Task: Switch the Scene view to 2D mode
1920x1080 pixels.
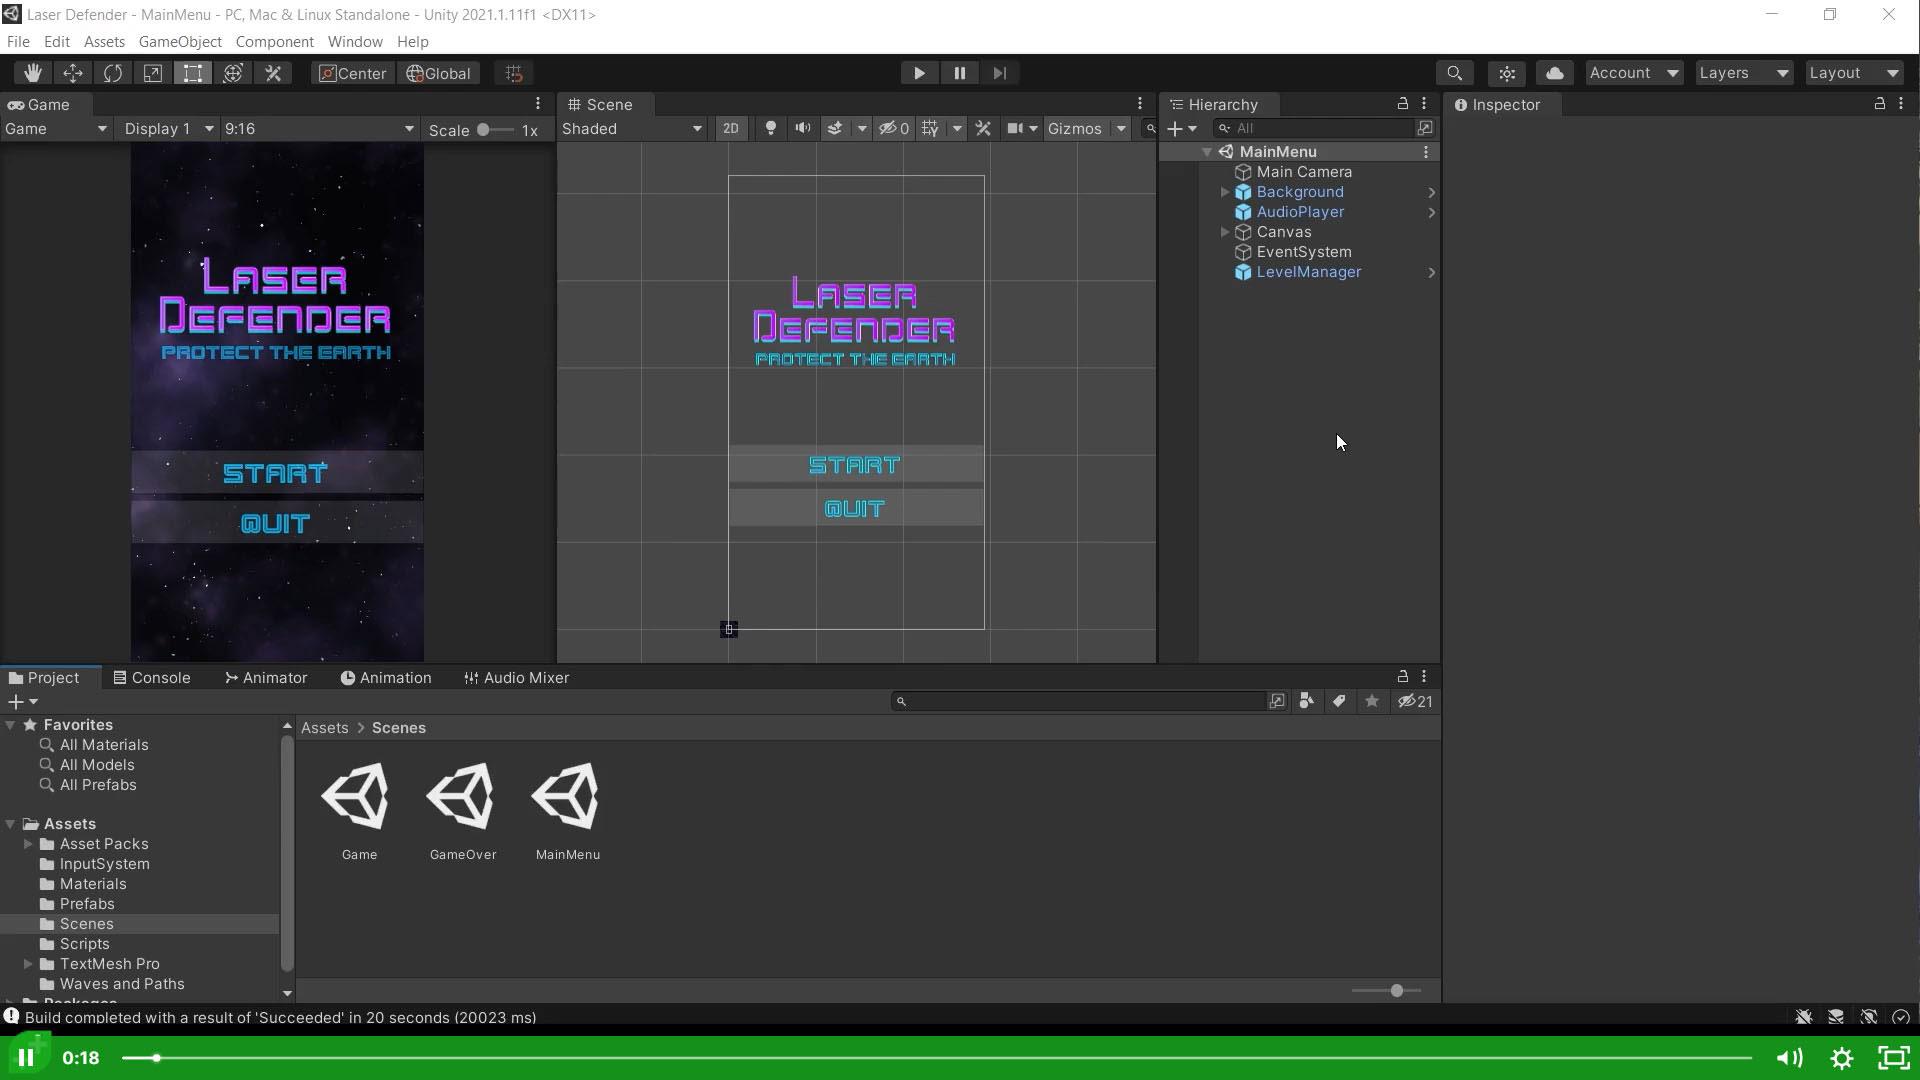Action: [x=731, y=128]
